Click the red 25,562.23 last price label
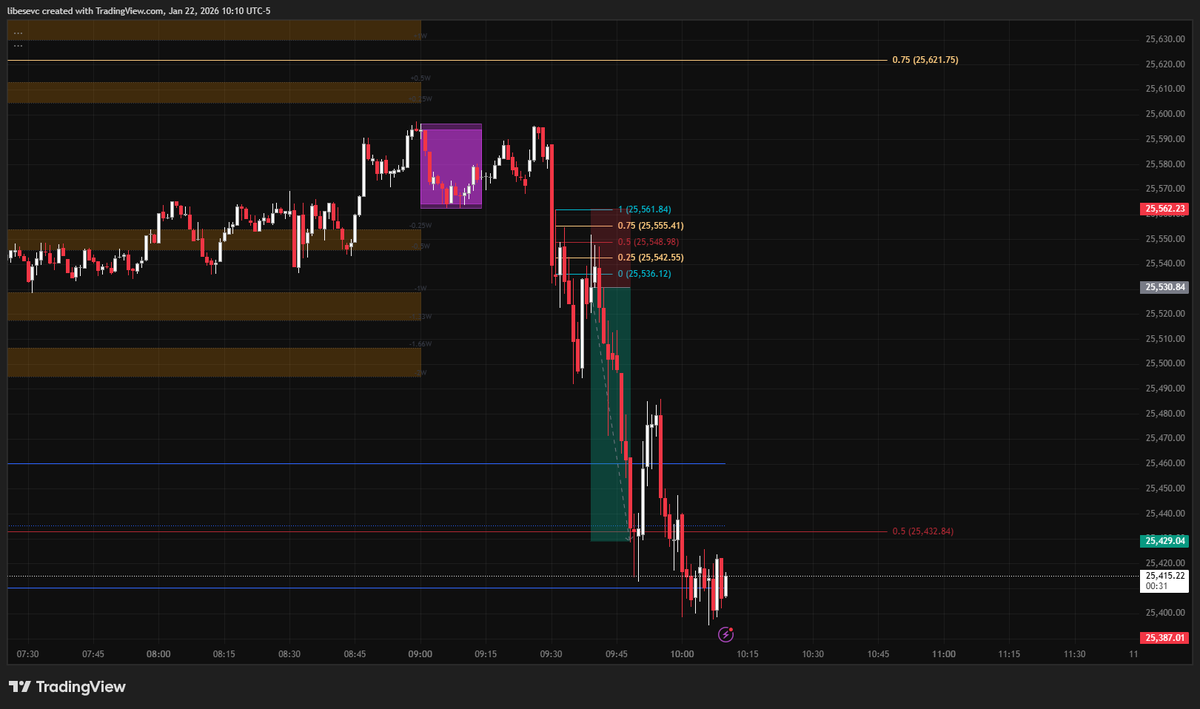Screen dimensions: 1200x709 pos(1163,209)
